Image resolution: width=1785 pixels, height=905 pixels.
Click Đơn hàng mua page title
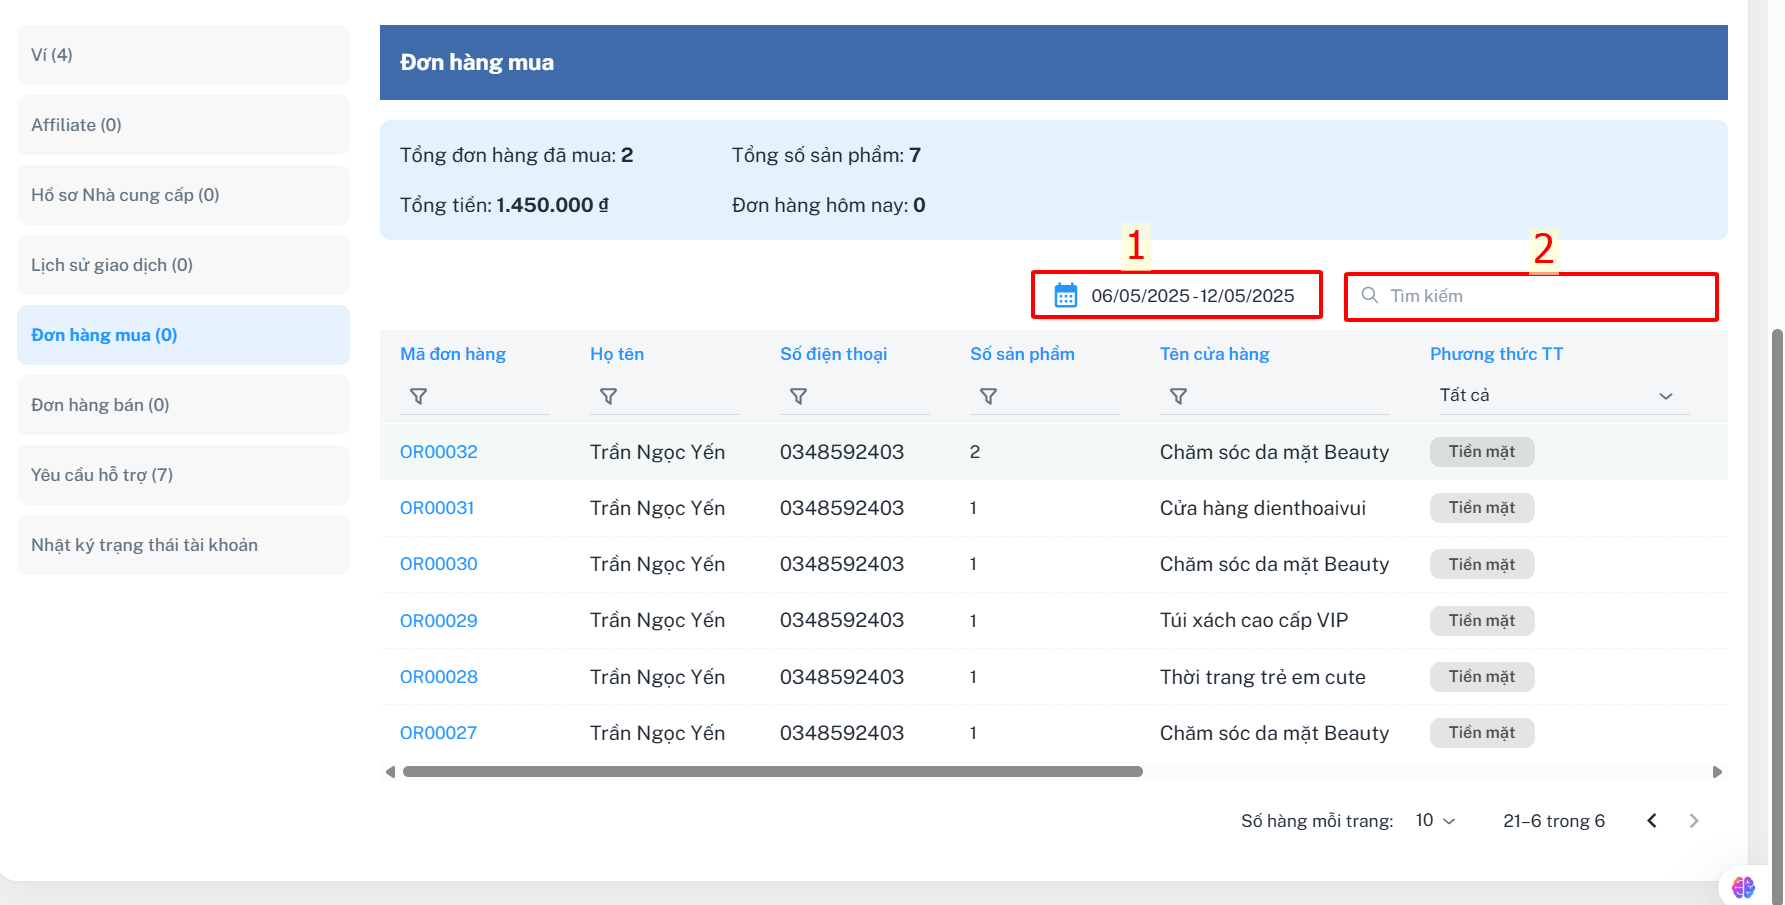pyautogui.click(x=477, y=62)
